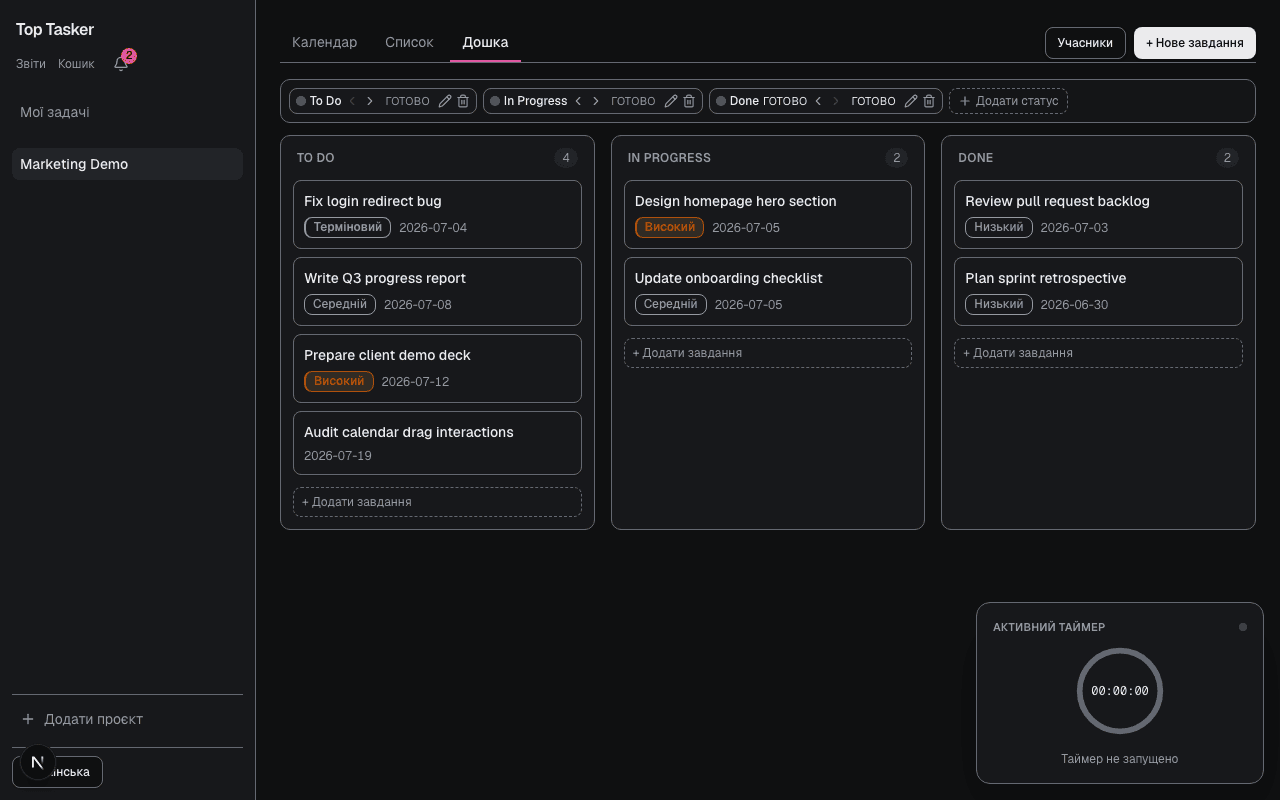Viewport: 1280px width, 800px height.
Task: Move To Do status right with arrow
Action: click(370, 101)
